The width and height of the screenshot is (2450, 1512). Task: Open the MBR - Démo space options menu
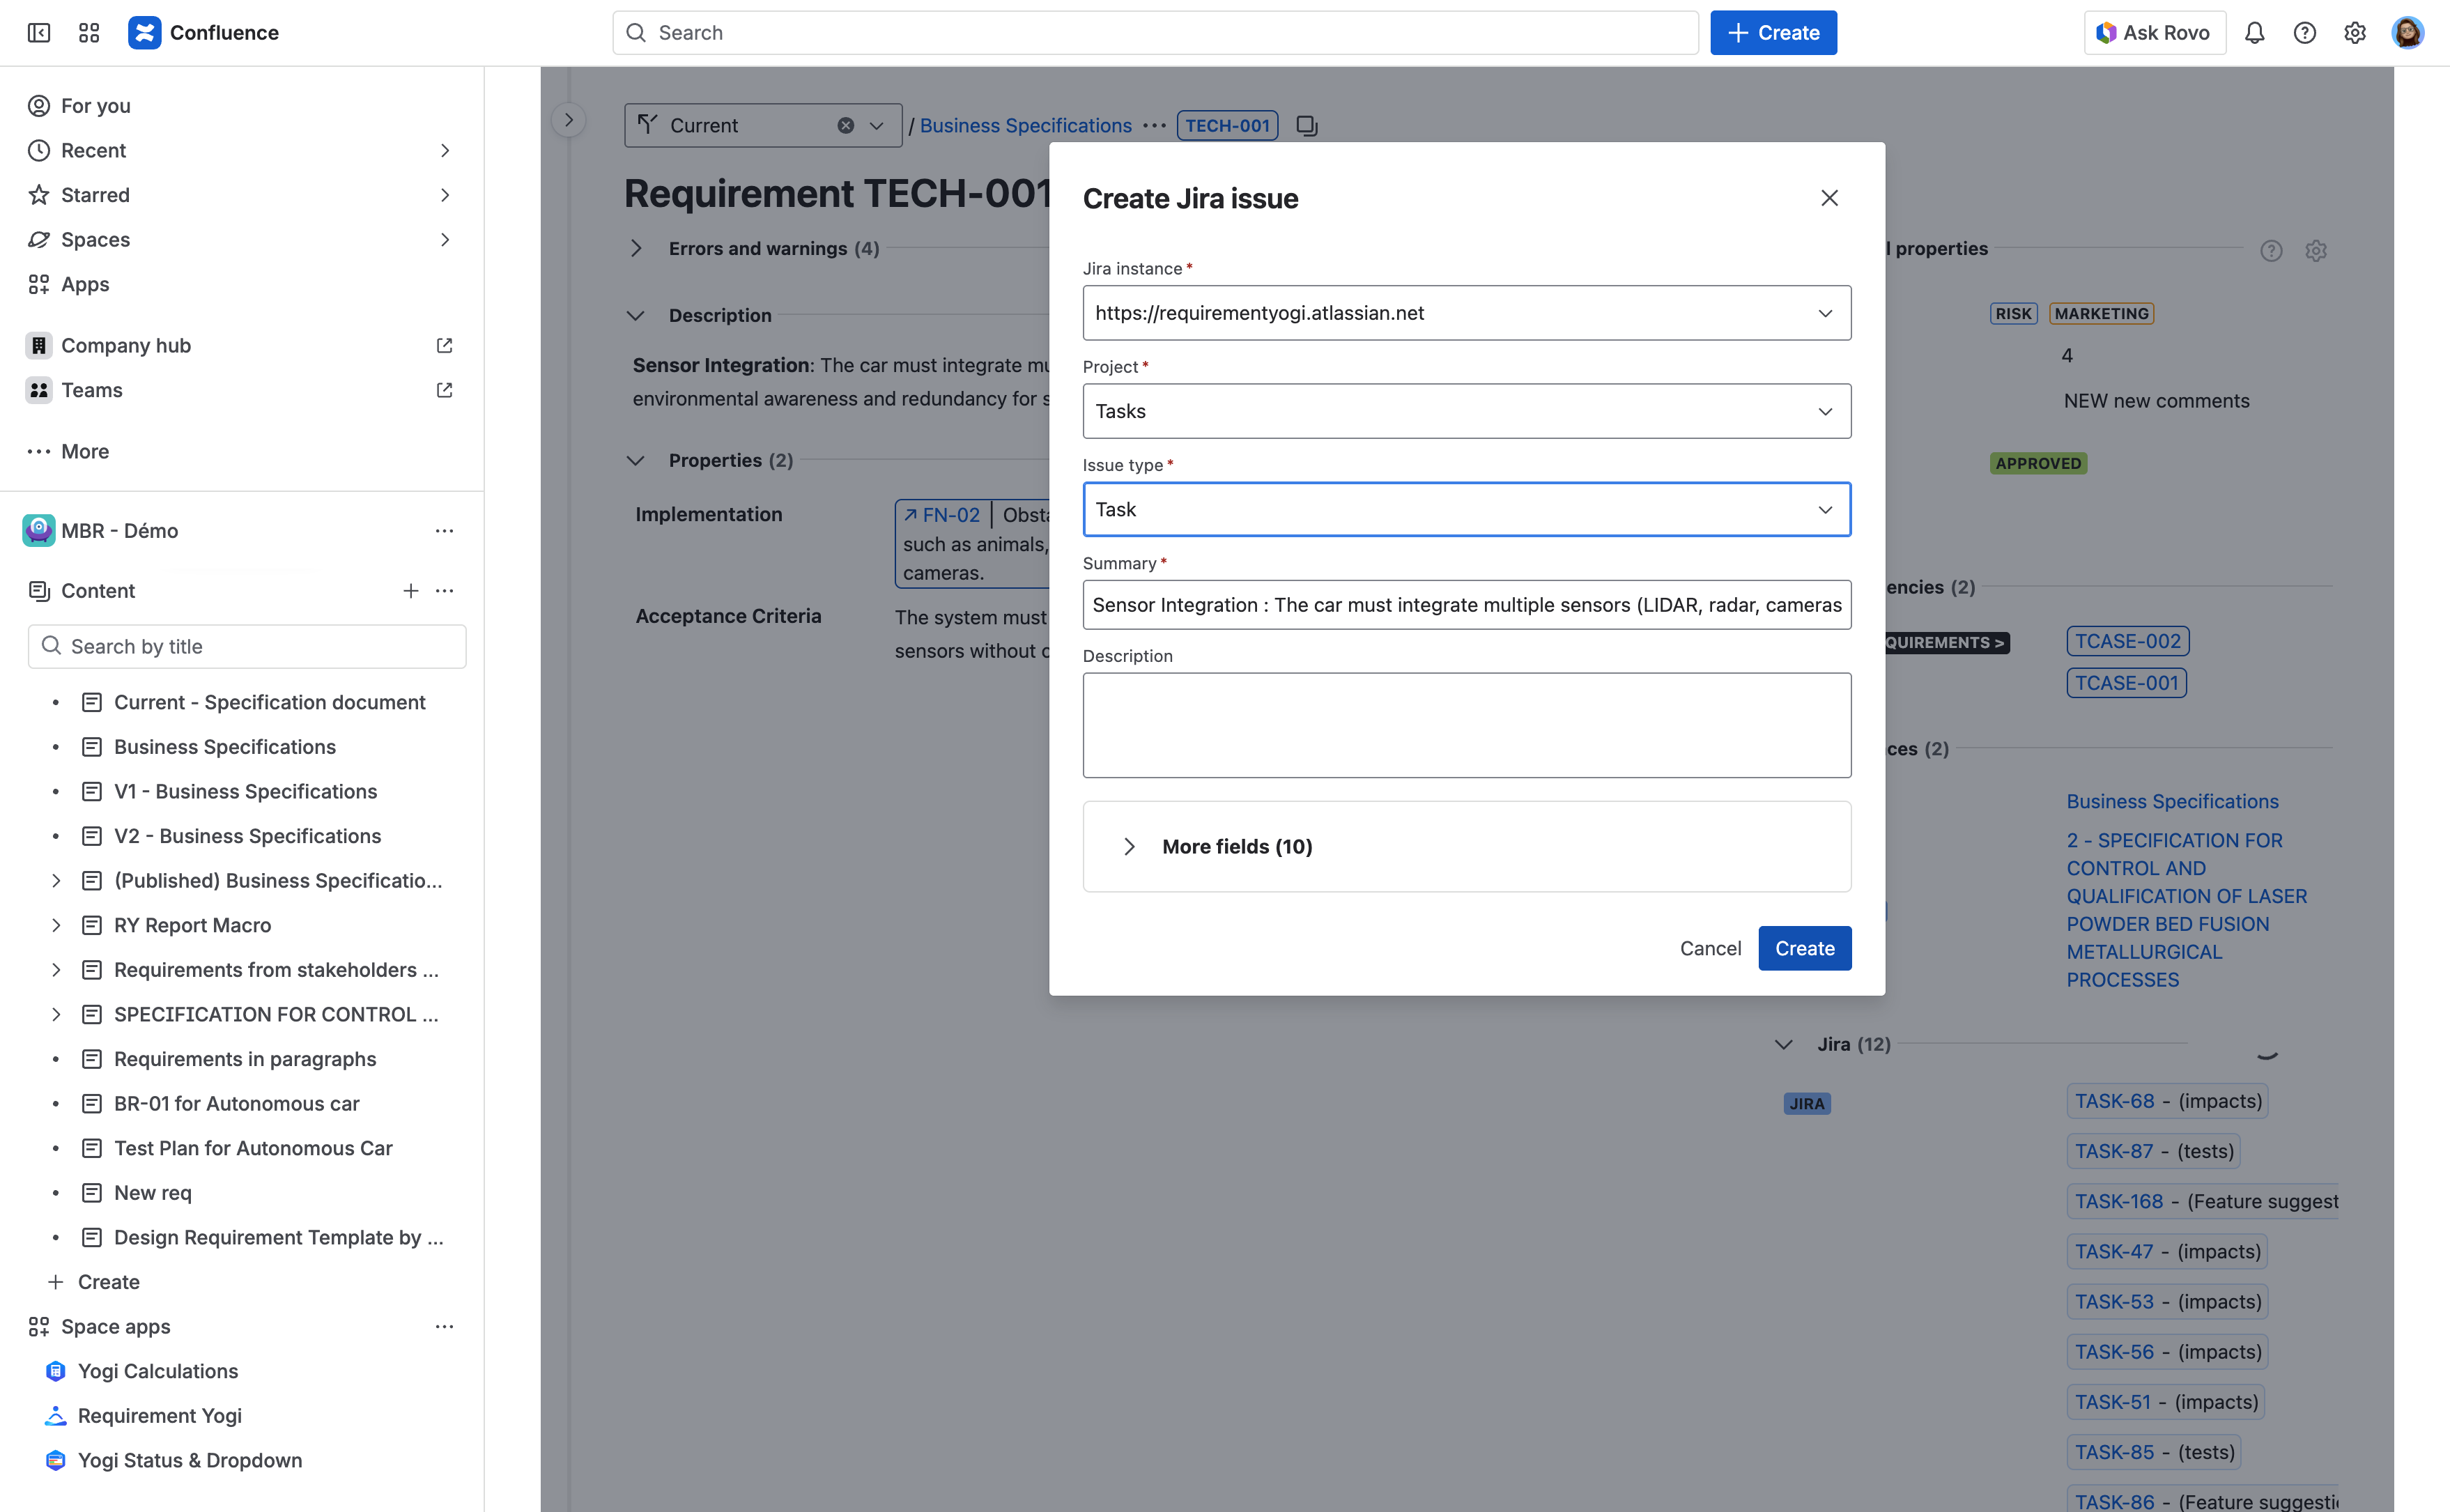pyautogui.click(x=445, y=531)
